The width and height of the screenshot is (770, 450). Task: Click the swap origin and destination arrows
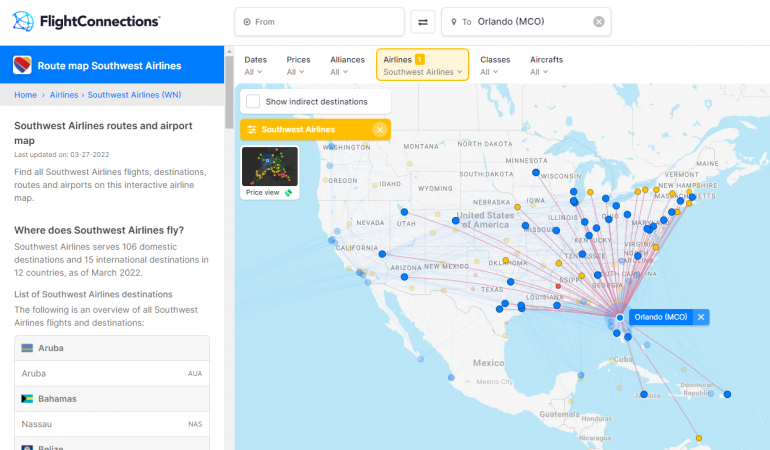pos(423,21)
